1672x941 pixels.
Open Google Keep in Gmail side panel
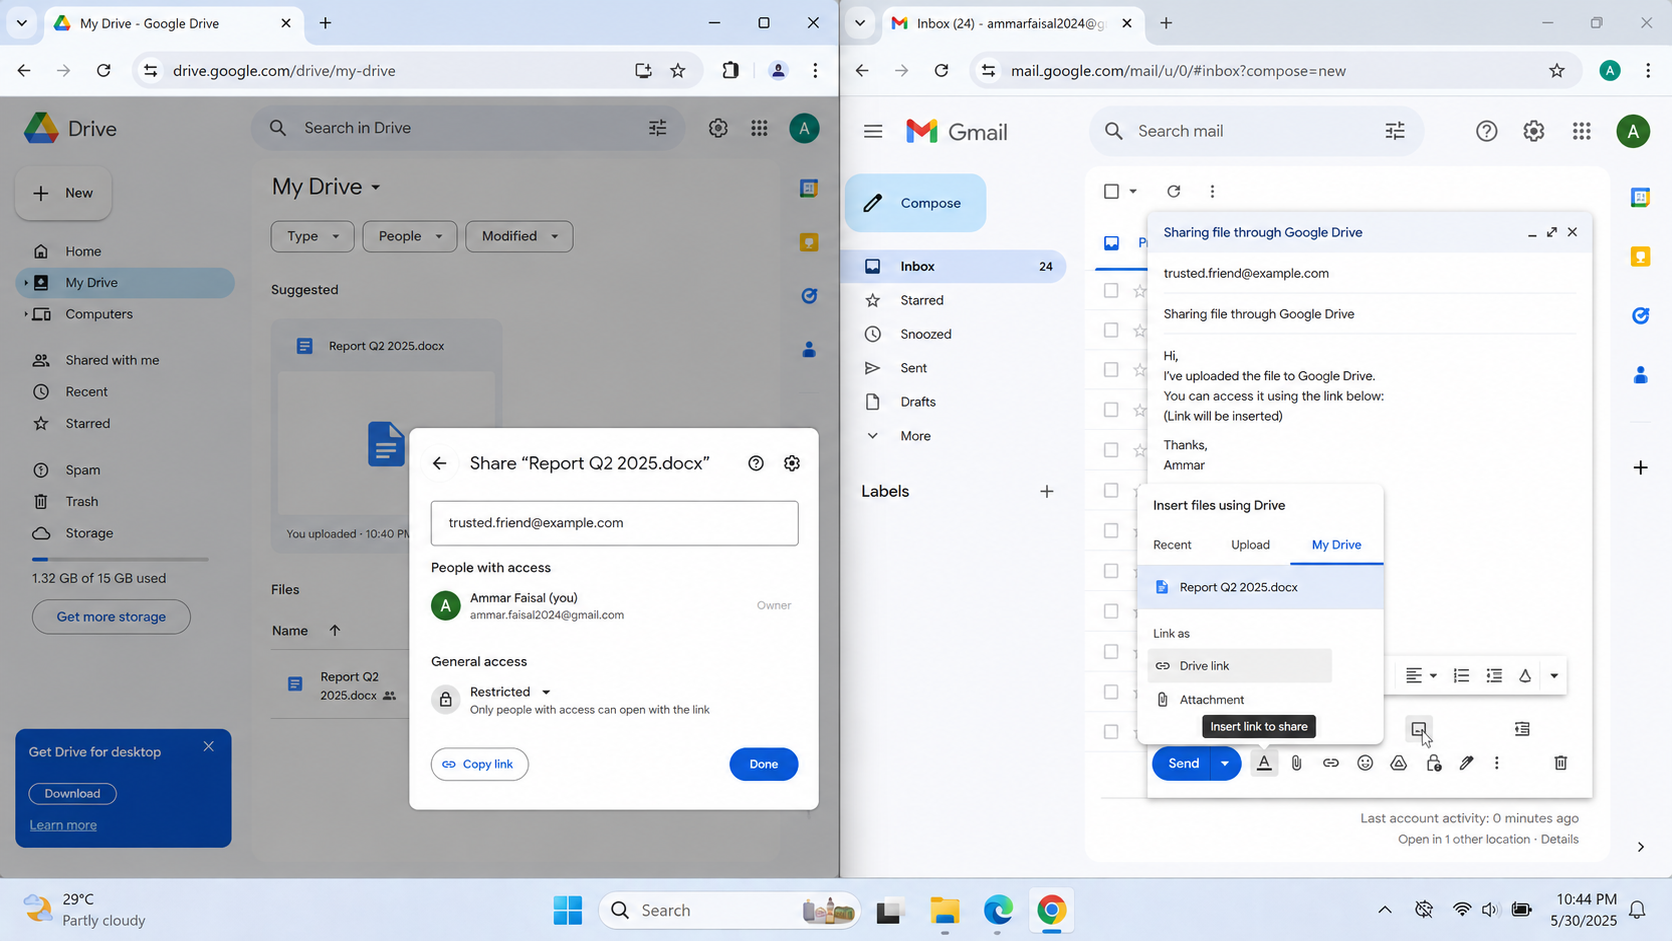[x=1641, y=257]
